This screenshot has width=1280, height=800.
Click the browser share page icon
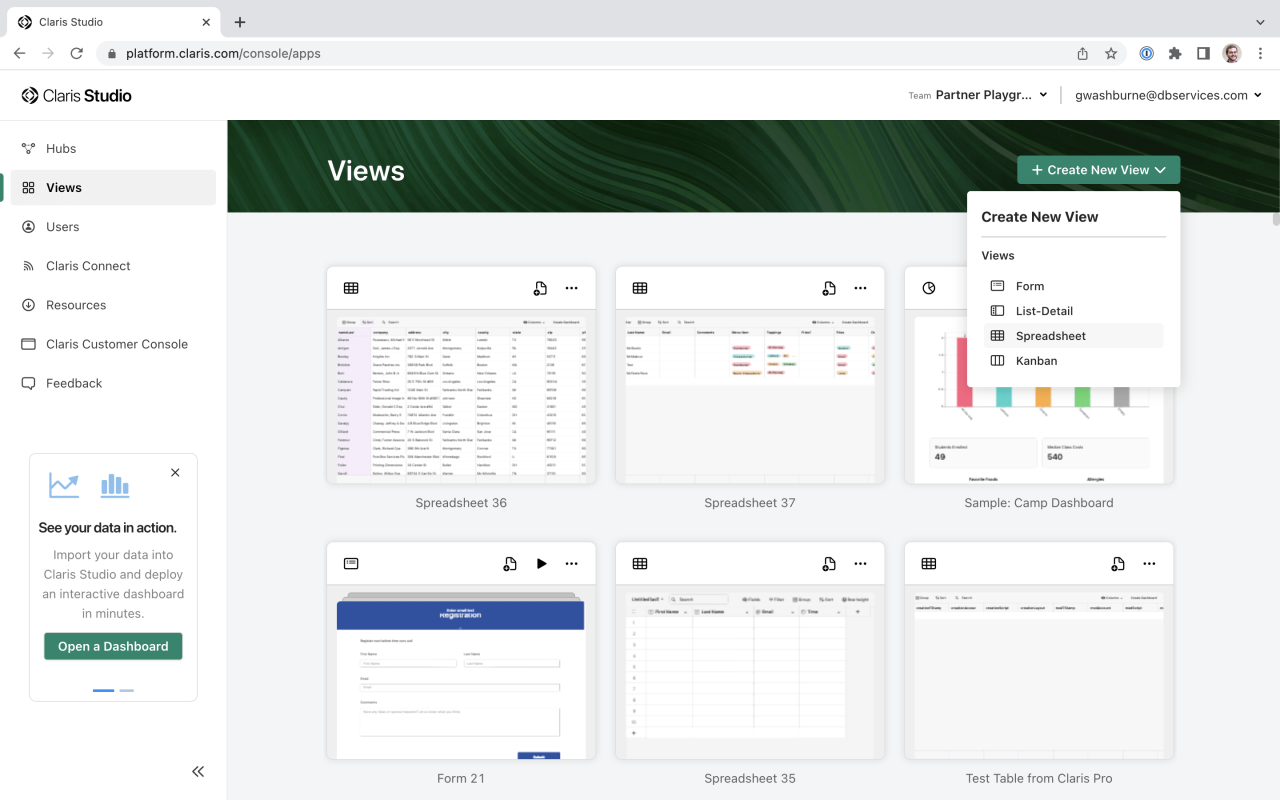(x=1083, y=54)
